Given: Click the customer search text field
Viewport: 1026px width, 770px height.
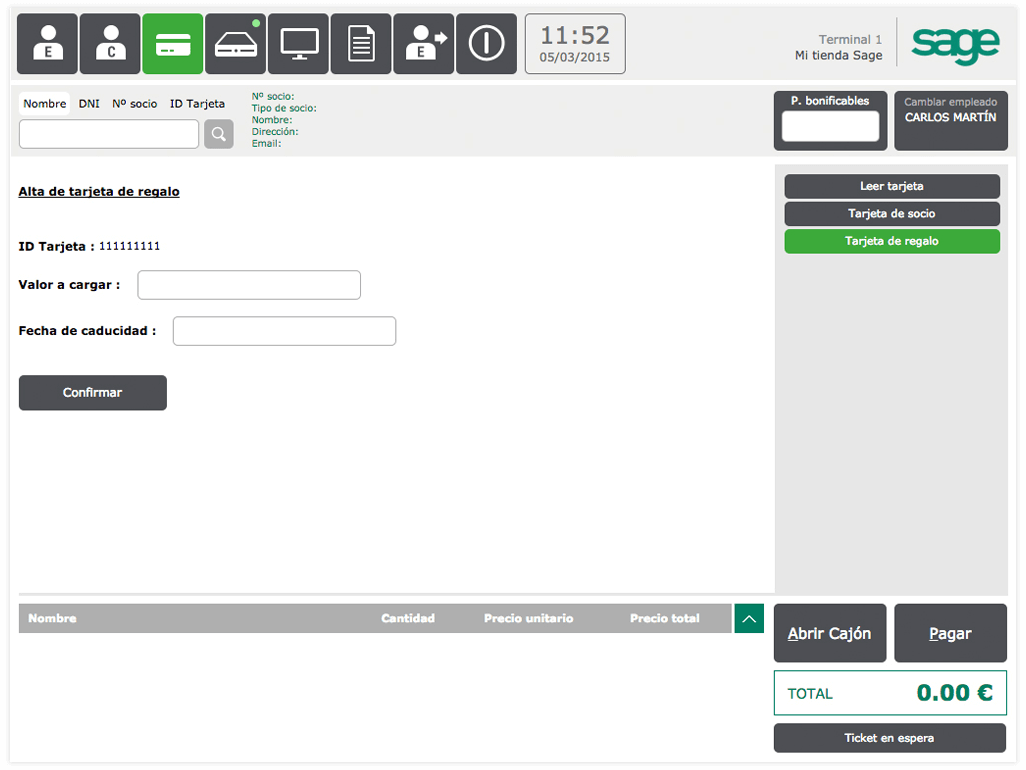Looking at the screenshot, I should [x=109, y=134].
